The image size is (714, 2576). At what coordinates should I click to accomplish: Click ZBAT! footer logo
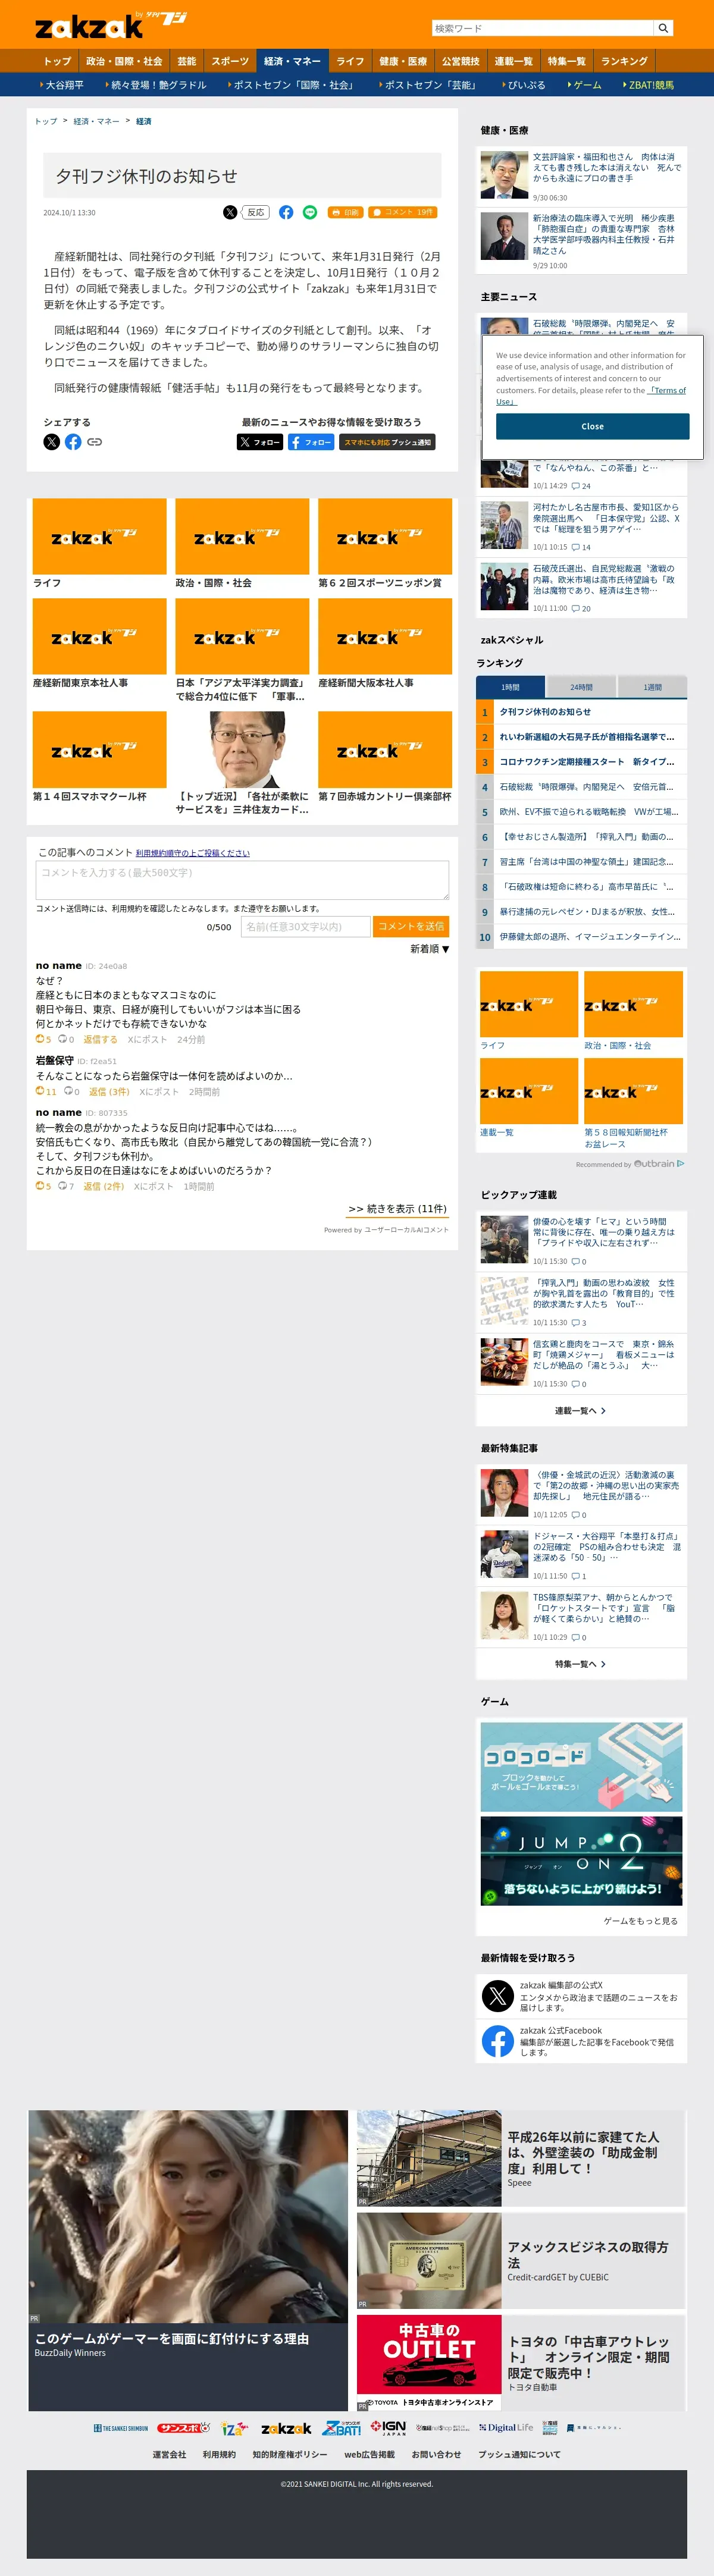342,2428
